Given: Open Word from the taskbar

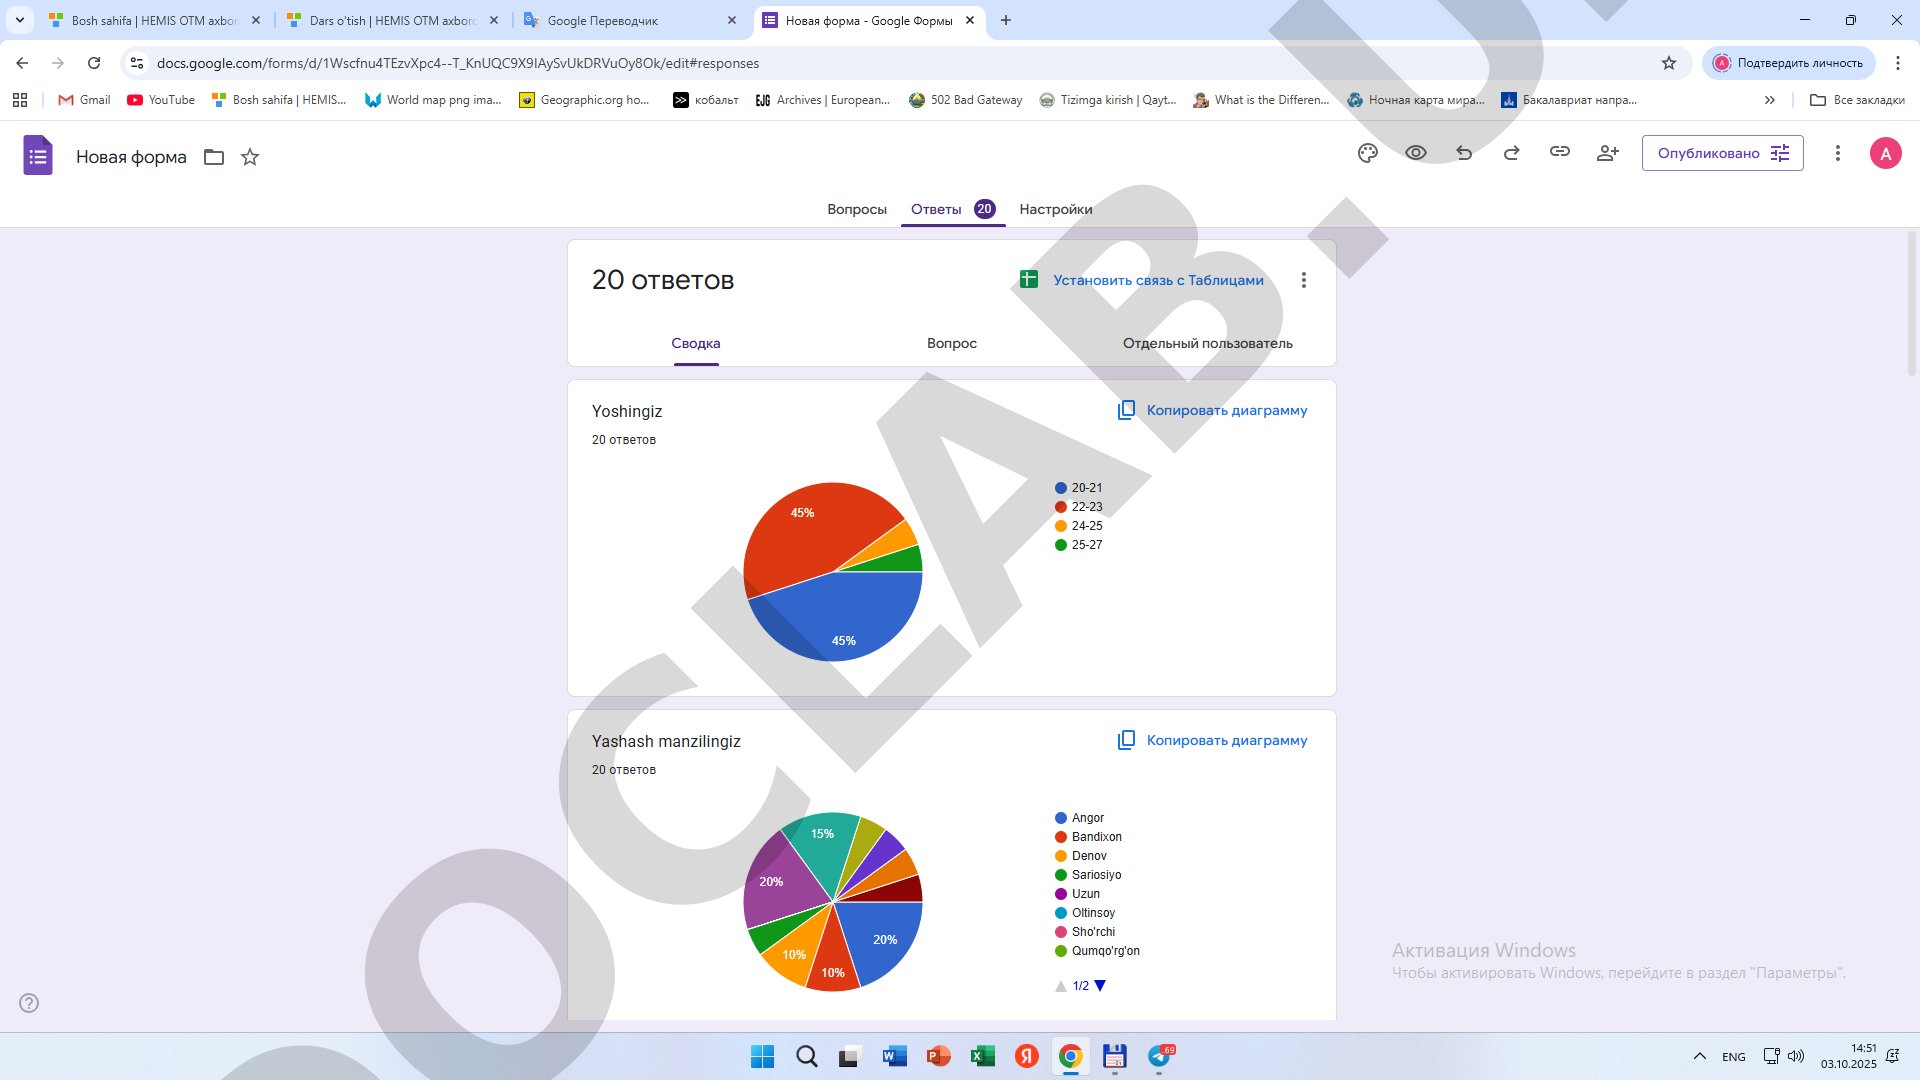Looking at the screenshot, I should point(894,1056).
